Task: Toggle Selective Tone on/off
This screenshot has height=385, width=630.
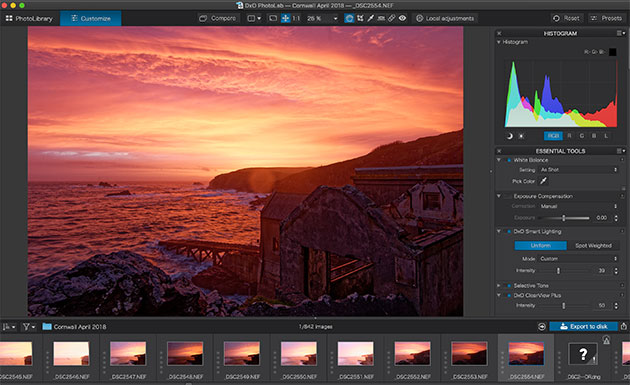Action: (x=509, y=285)
